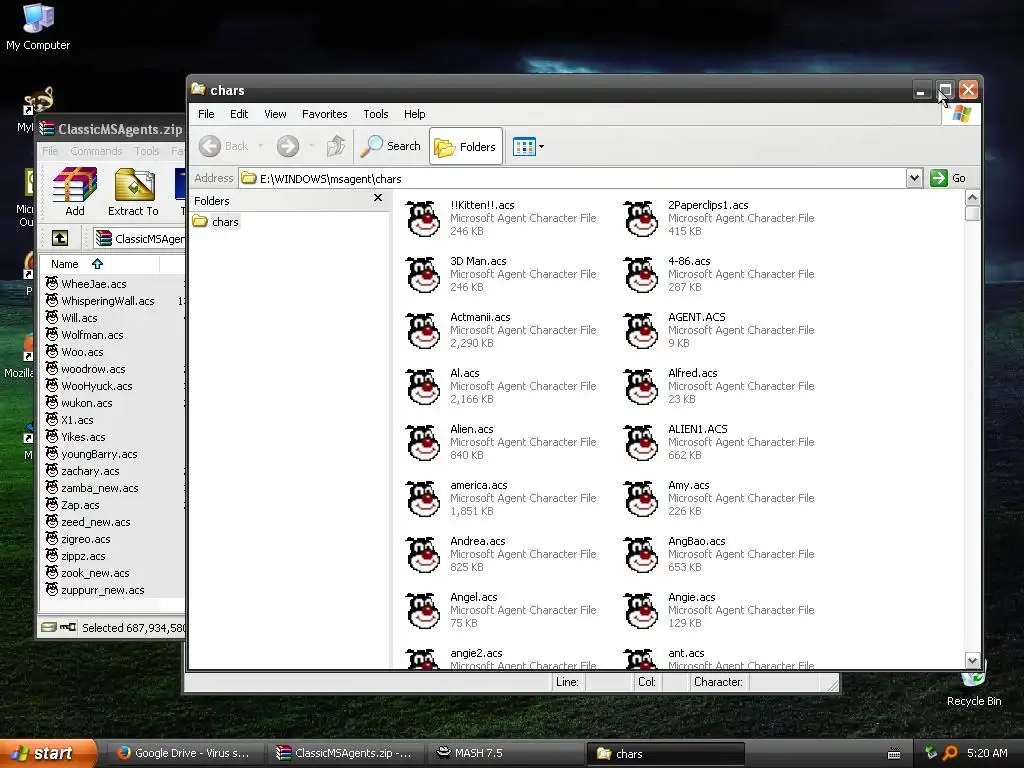Select the Alfred.acs file icon

tap(641, 387)
